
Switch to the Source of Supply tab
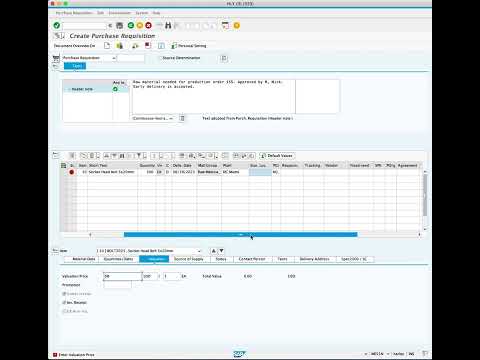189,259
